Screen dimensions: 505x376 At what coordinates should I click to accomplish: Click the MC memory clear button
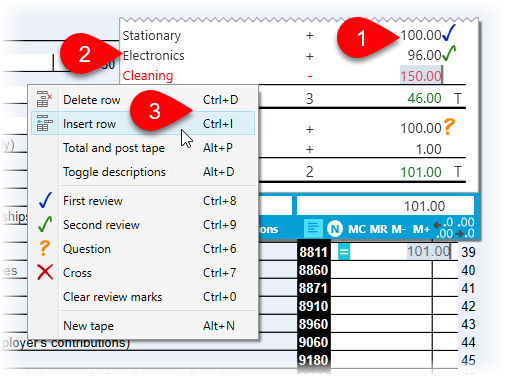[x=357, y=229]
